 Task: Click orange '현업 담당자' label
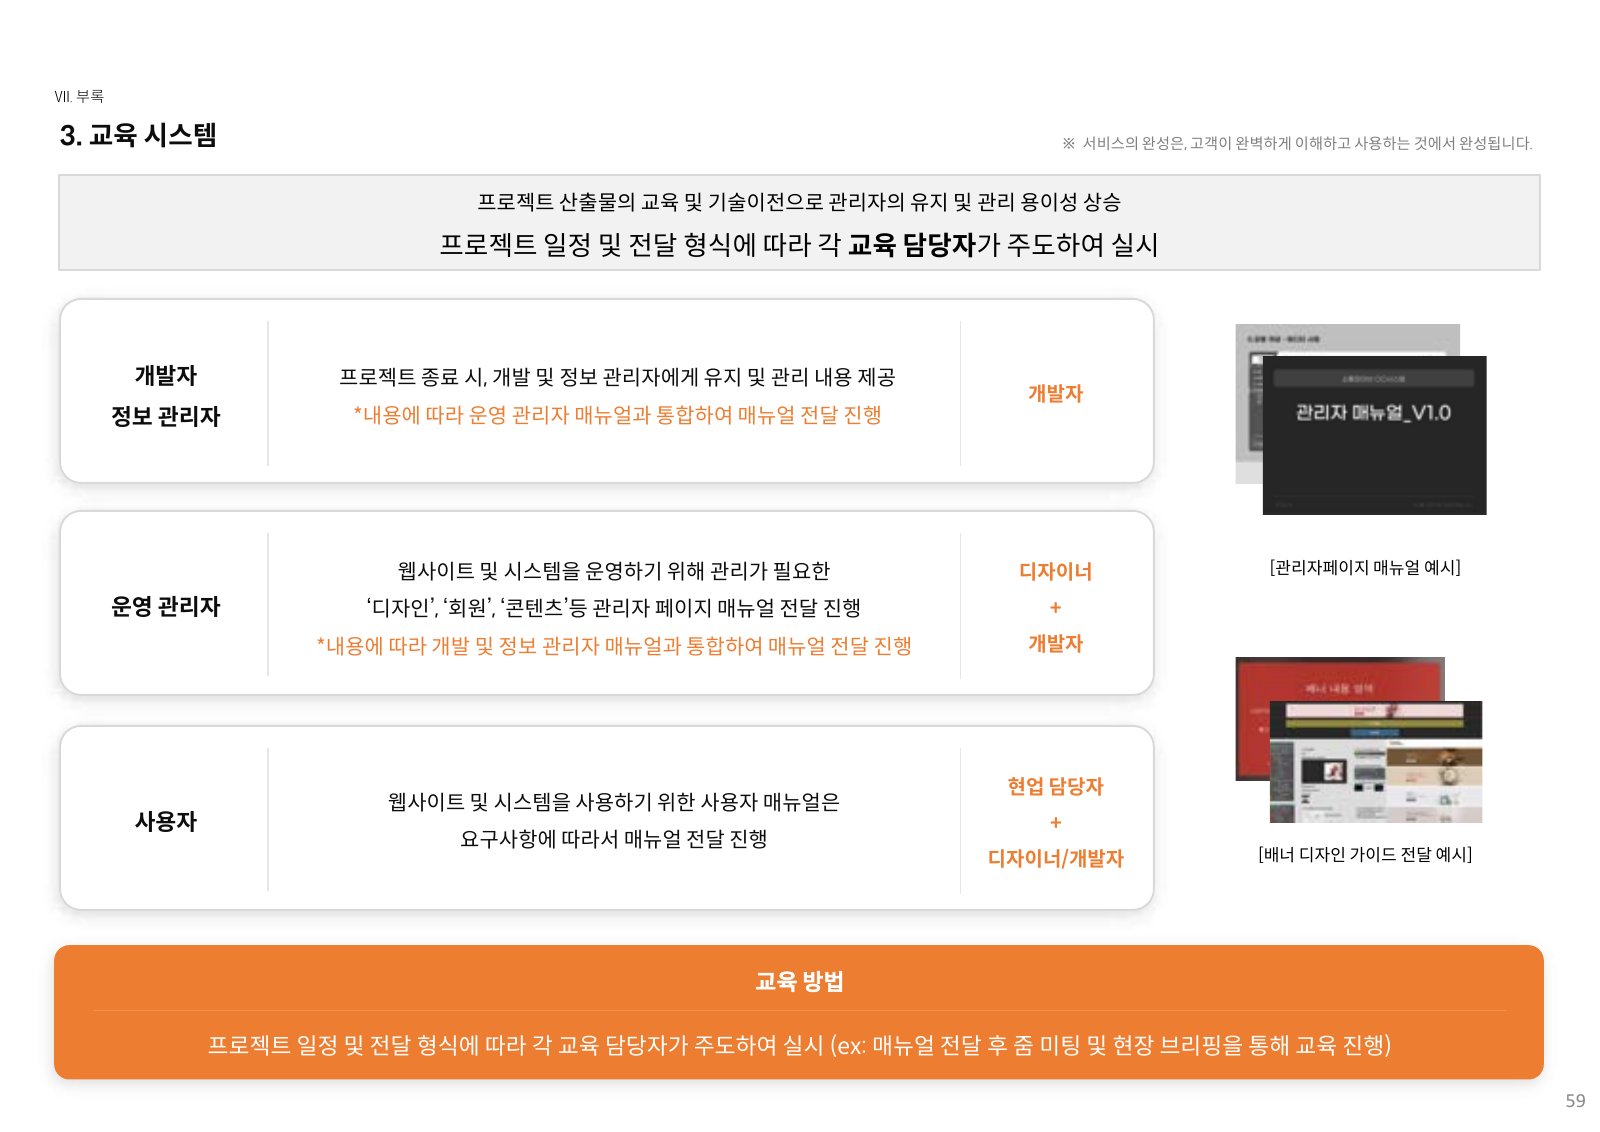(x=1055, y=786)
